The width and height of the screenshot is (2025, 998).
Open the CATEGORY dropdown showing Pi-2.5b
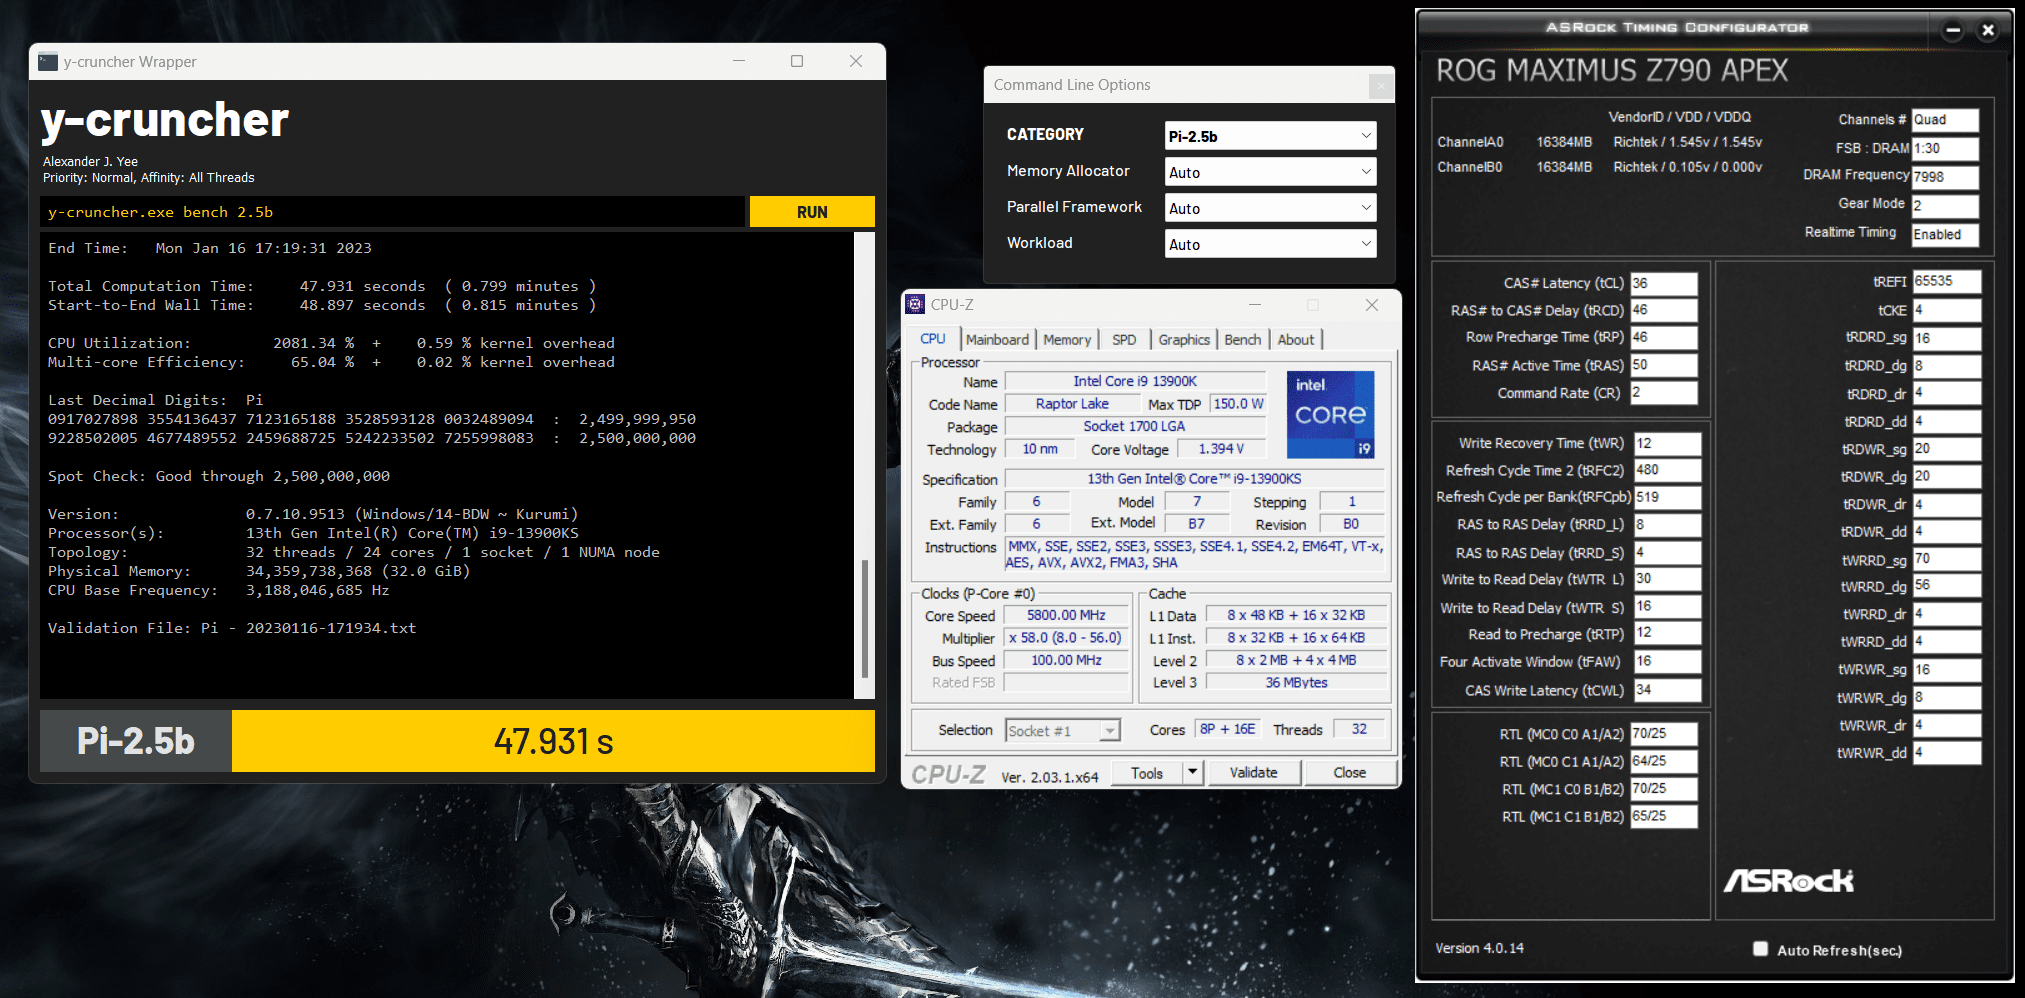[x=1270, y=136]
